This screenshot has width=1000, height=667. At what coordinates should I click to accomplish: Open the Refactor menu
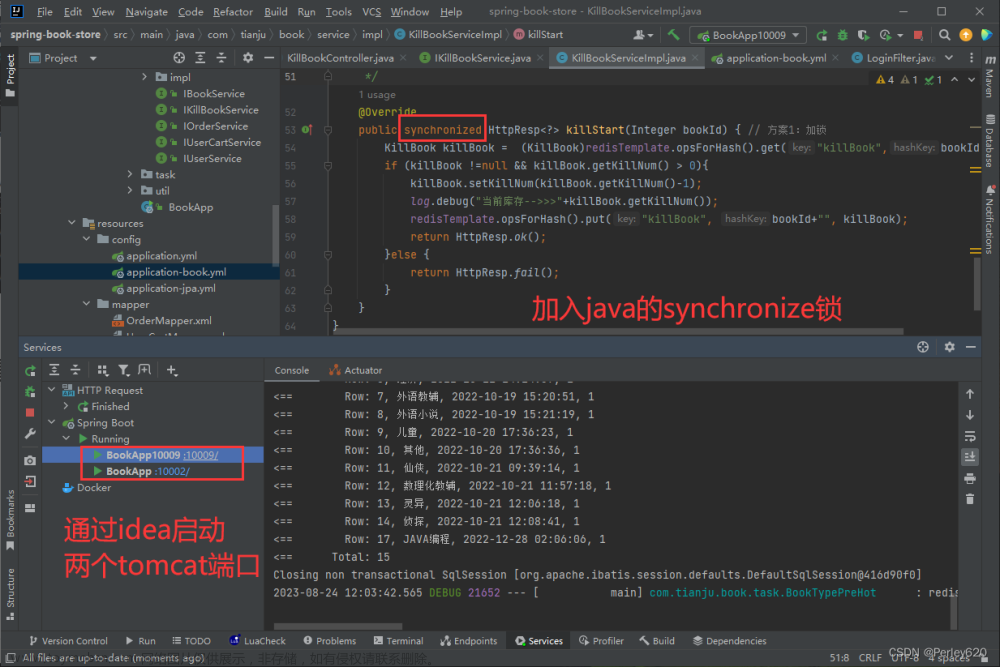click(233, 11)
